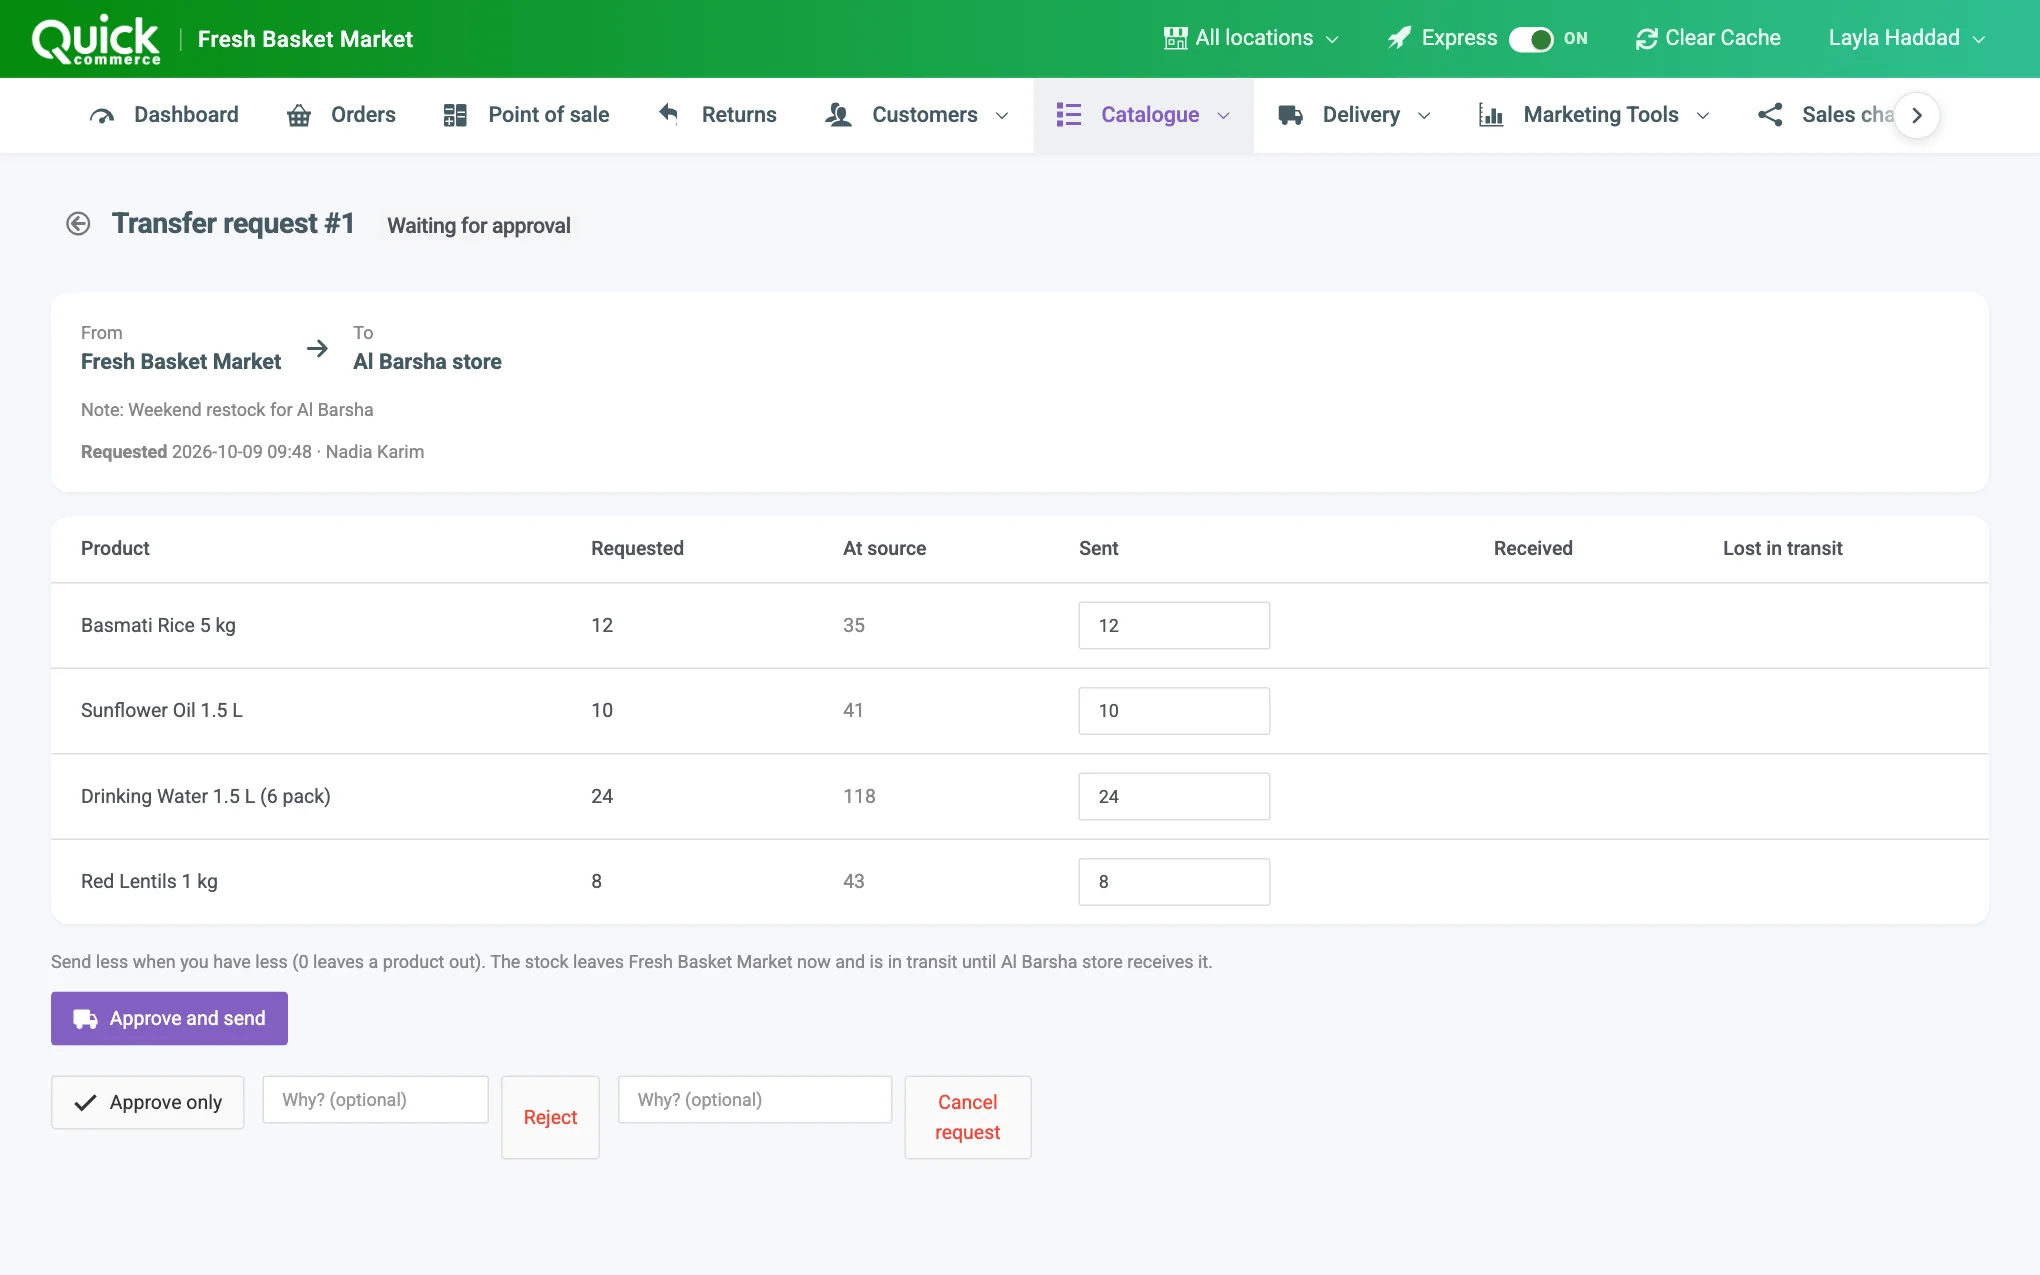This screenshot has width=2040, height=1275.
Task: Click the Orders basket icon
Action: [299, 116]
